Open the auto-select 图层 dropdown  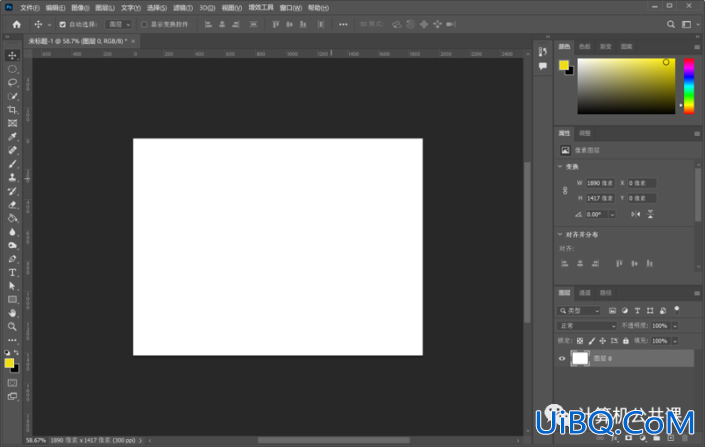tap(119, 24)
